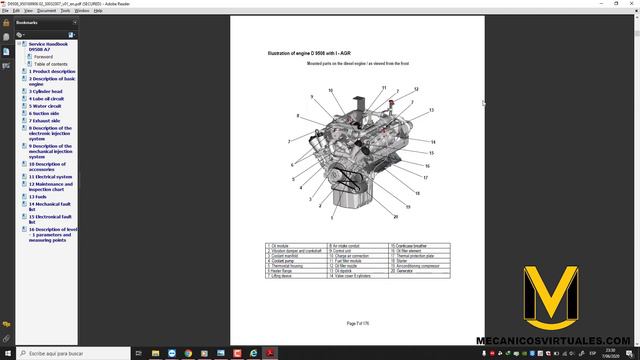
Task: Open Internet Explorer from the taskbar
Action: pos(253,353)
